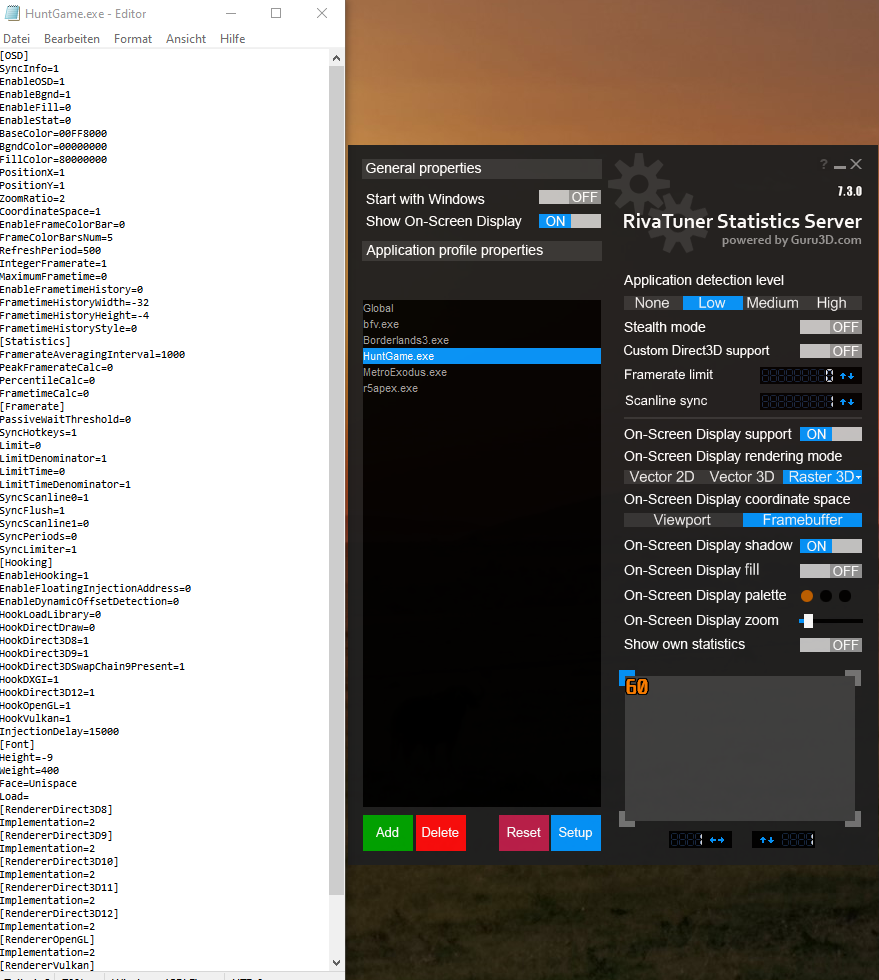
Task: Click the third OSD palette color swatch
Action: (x=845, y=596)
